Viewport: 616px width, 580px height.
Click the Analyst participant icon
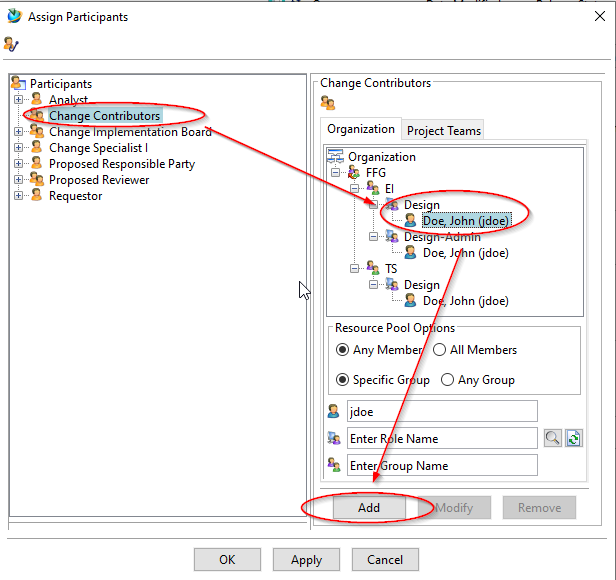[37, 100]
